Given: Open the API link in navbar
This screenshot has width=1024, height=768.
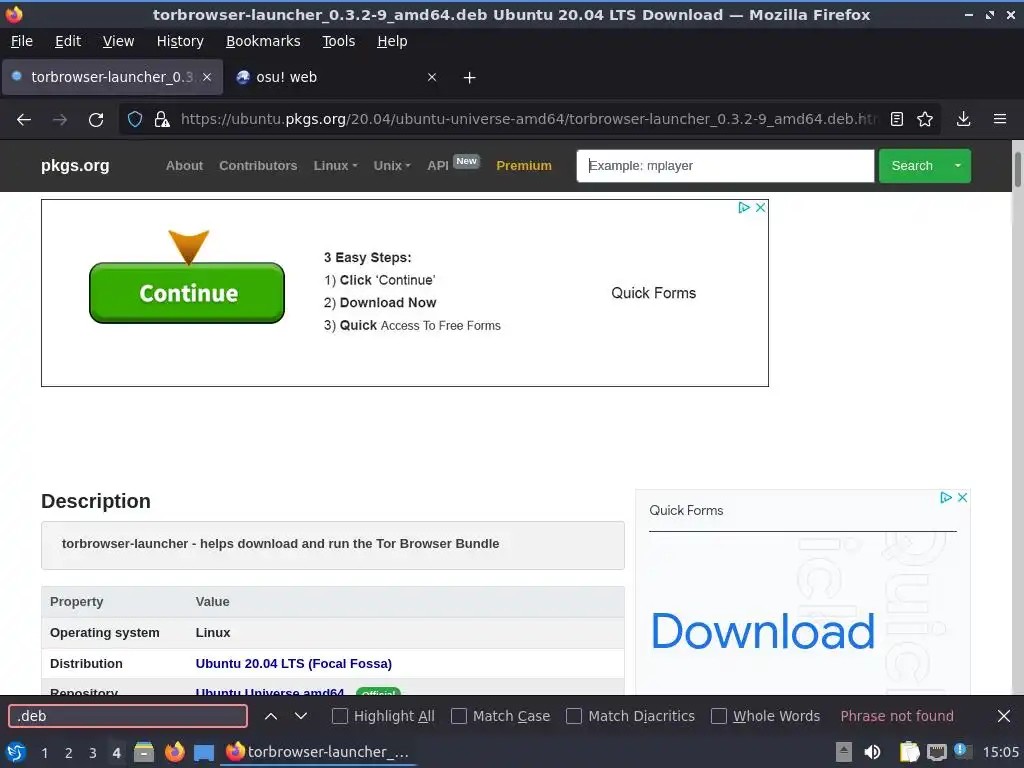Looking at the screenshot, I should 438,166.
